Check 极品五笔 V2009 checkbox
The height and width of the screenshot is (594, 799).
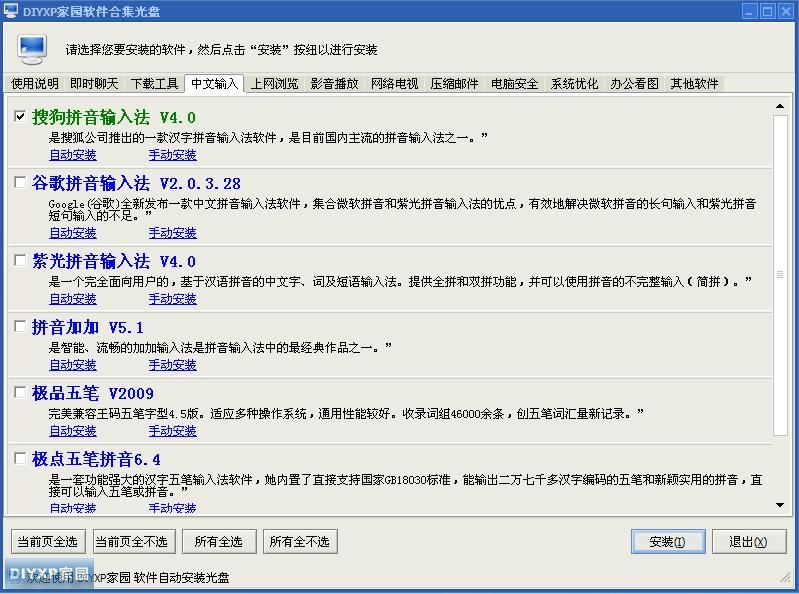(x=20, y=392)
